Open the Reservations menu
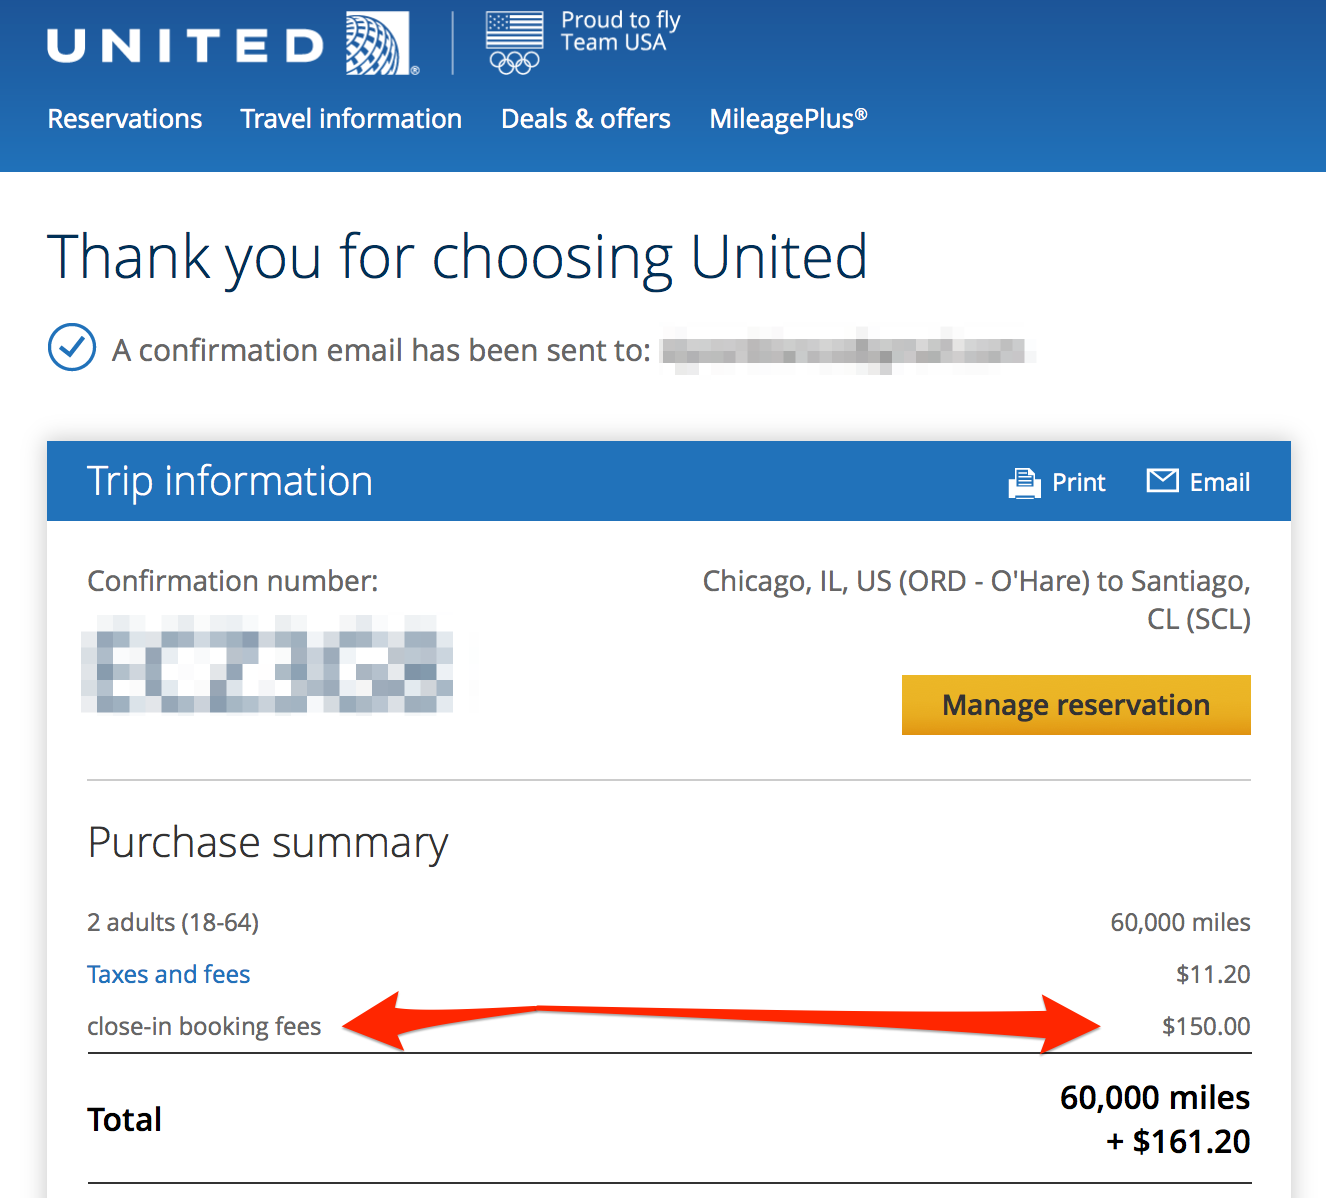This screenshot has height=1198, width=1326. pyautogui.click(x=123, y=119)
